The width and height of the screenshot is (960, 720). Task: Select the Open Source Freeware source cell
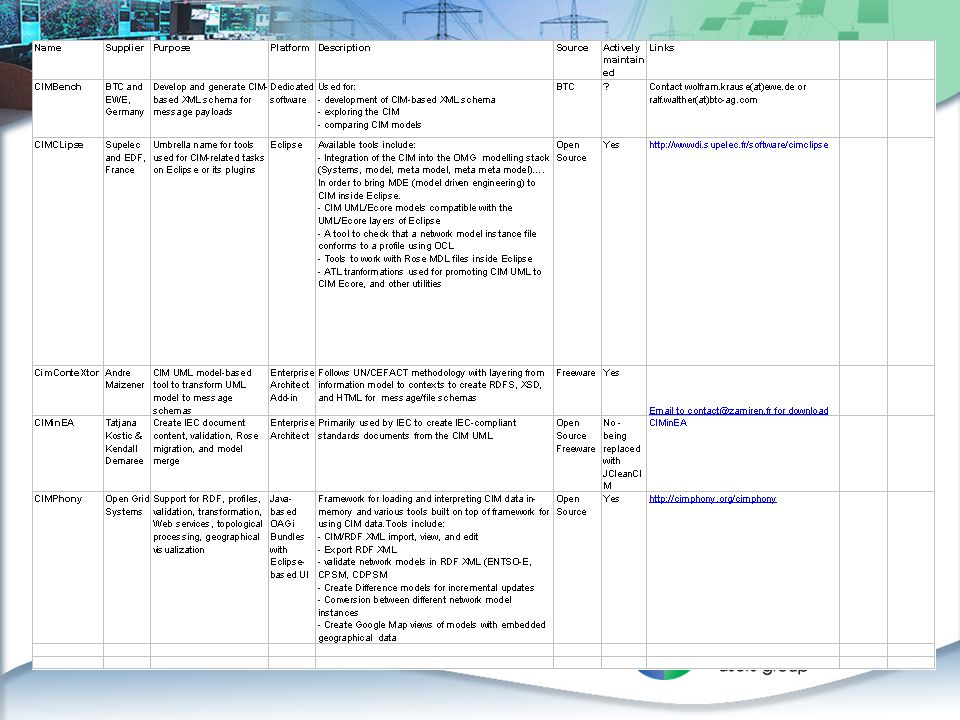coord(577,454)
